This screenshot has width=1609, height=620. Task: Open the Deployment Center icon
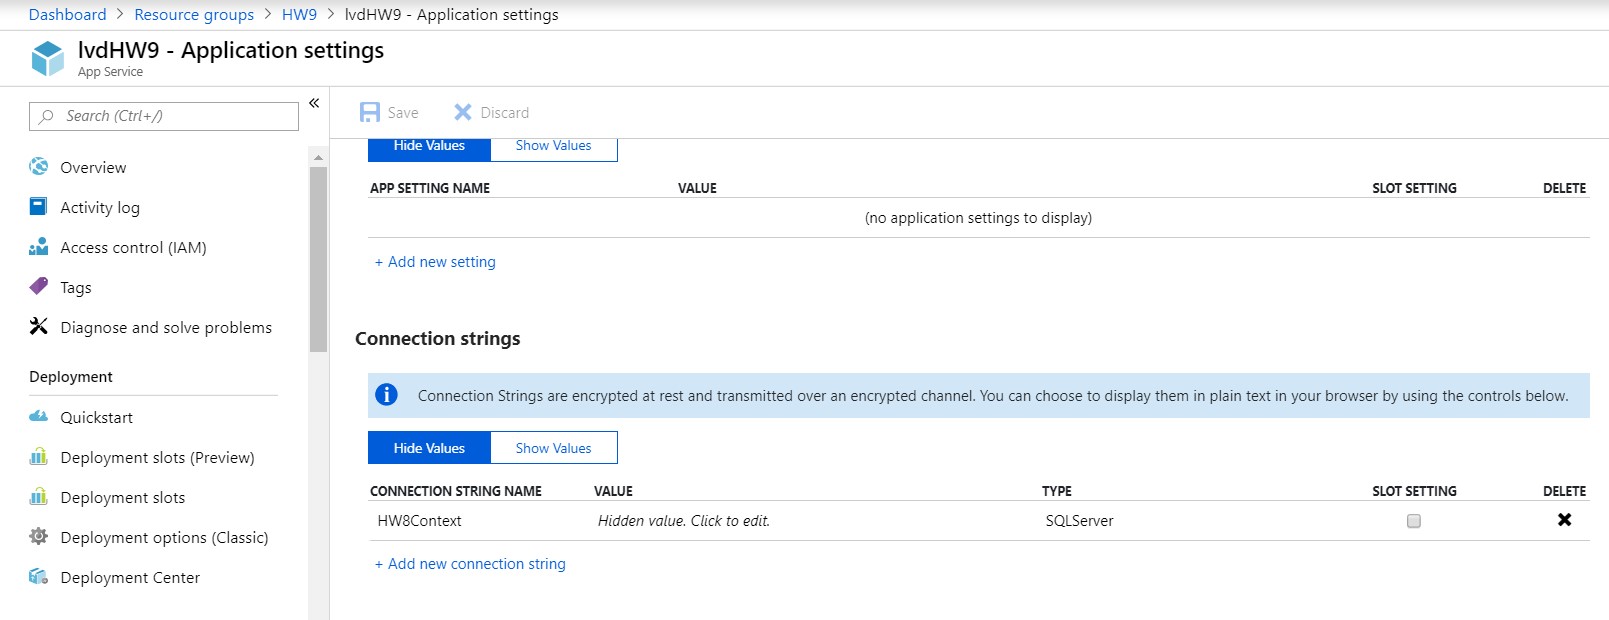(39, 577)
